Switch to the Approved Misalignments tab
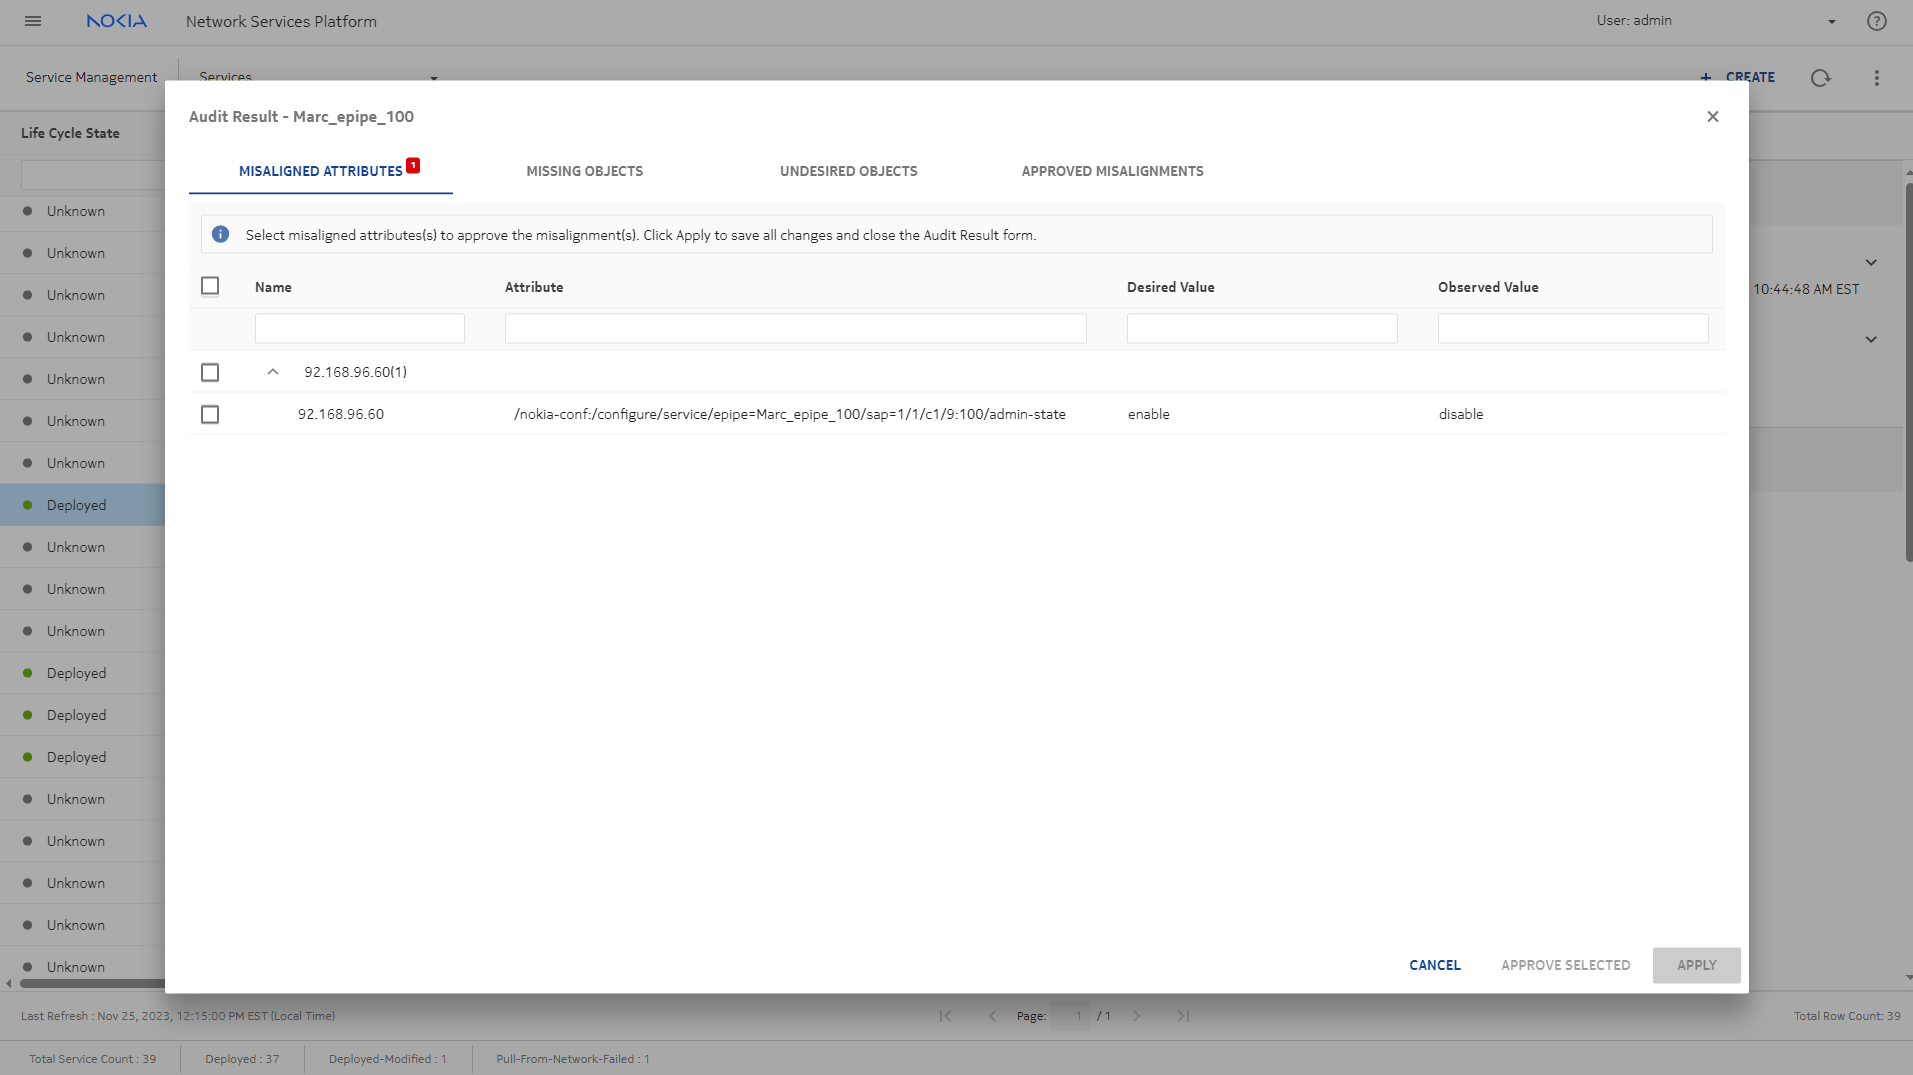 tap(1112, 171)
